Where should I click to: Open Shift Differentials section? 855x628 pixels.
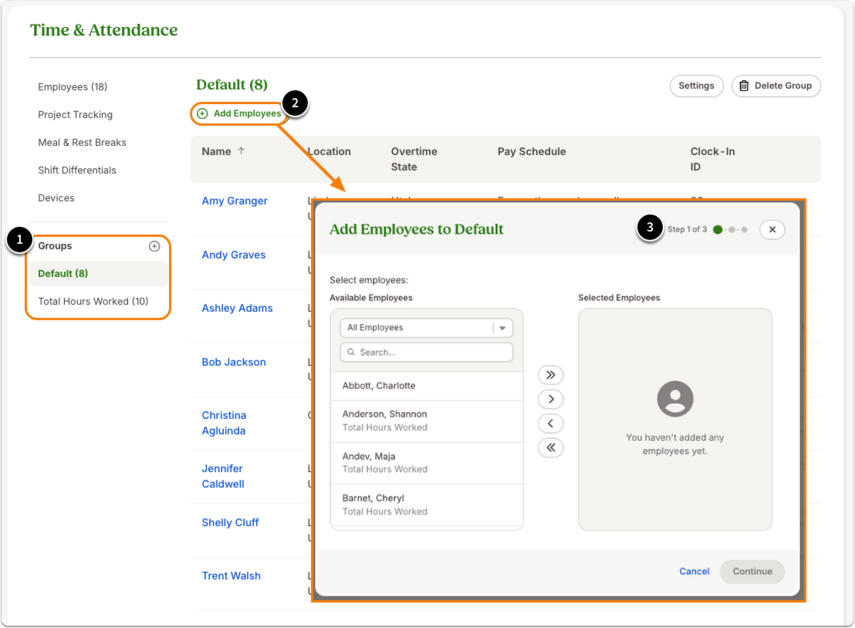[x=77, y=170]
